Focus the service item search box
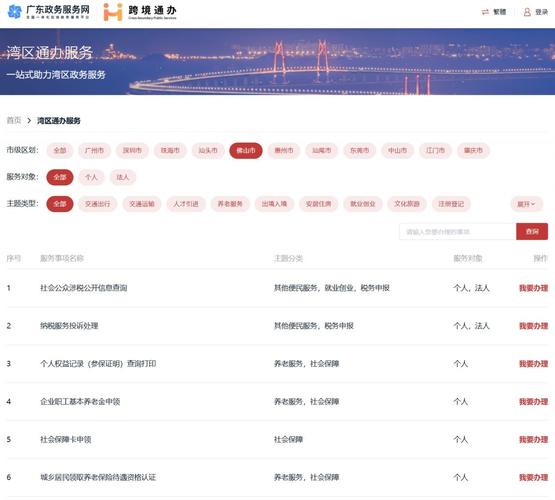The width and height of the screenshot is (555, 500). click(457, 232)
